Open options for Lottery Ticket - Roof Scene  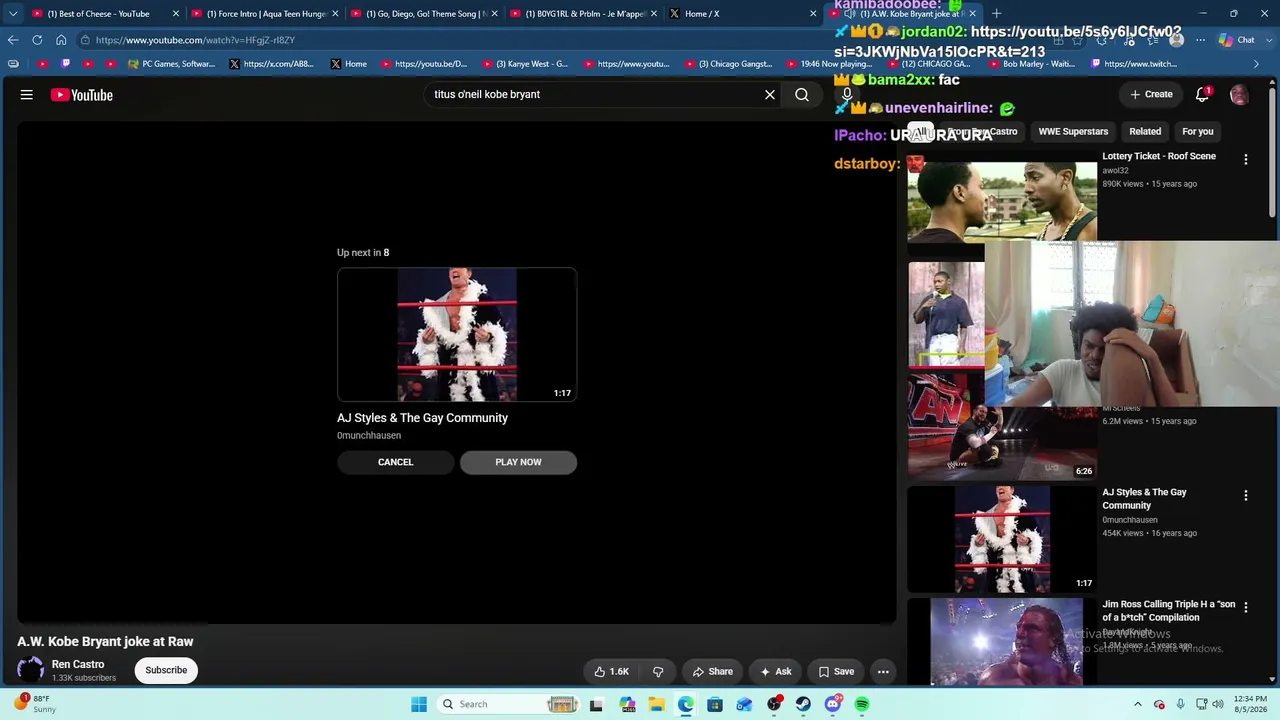pyautogui.click(x=1245, y=160)
